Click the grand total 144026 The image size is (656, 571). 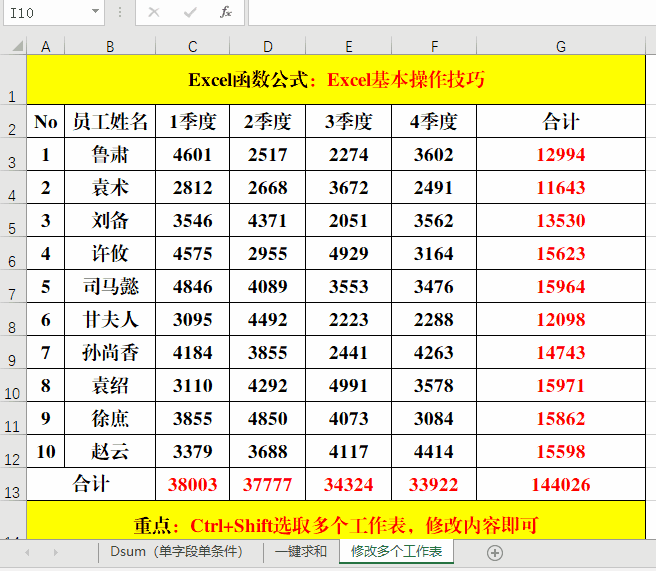pos(561,484)
